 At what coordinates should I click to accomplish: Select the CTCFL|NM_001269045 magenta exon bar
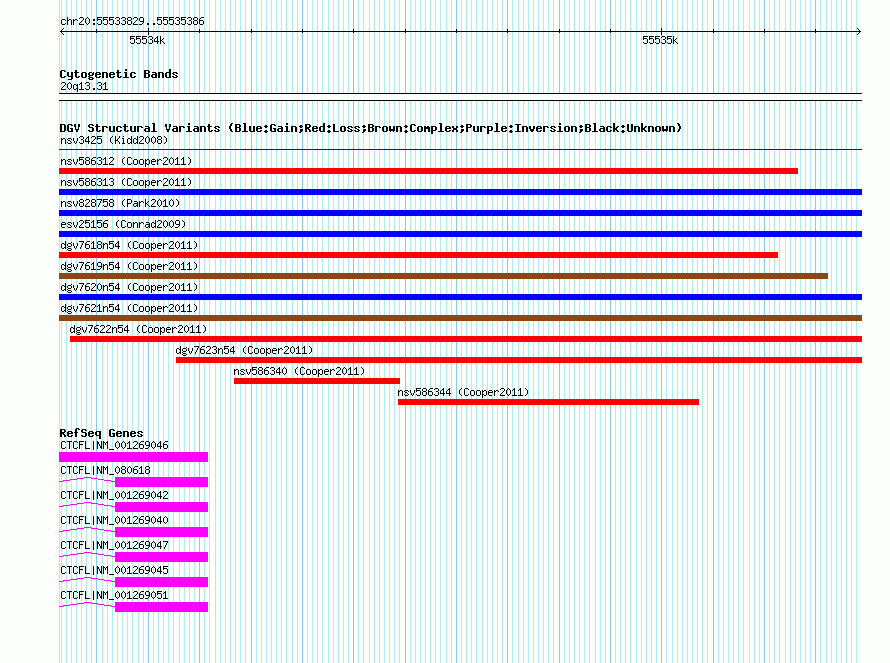tap(161, 582)
